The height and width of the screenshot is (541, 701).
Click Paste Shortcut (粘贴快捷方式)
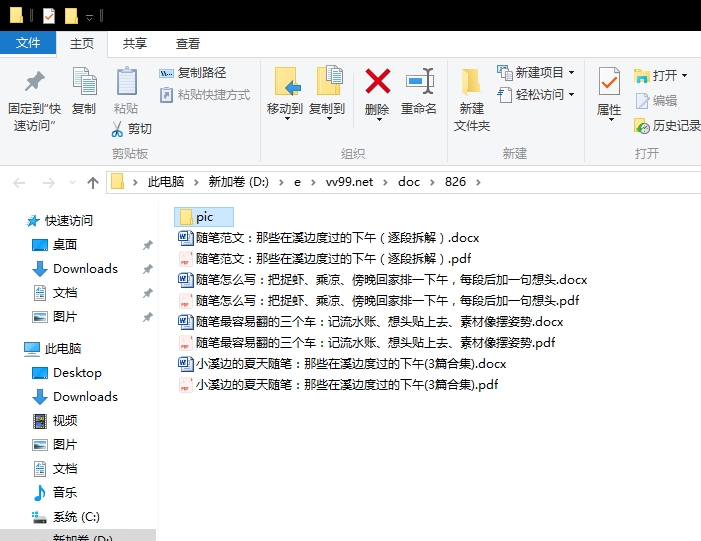[205, 95]
